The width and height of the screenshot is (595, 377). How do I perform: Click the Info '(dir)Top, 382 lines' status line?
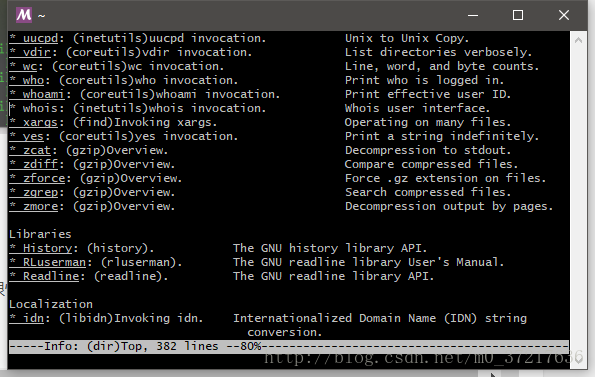pos(289,347)
